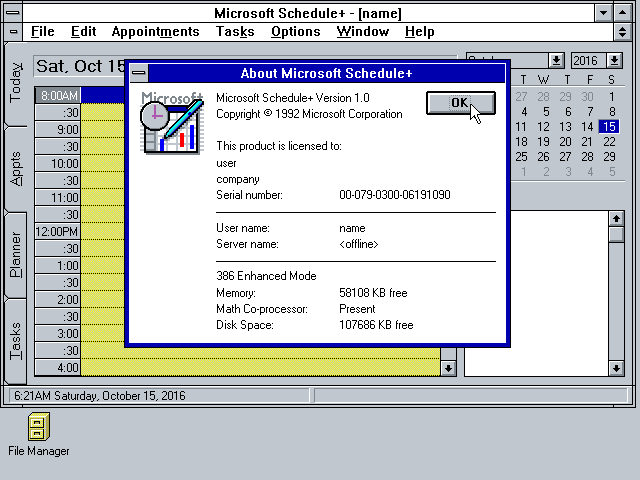Minimize the Schedule+ application window

[x=603, y=13]
